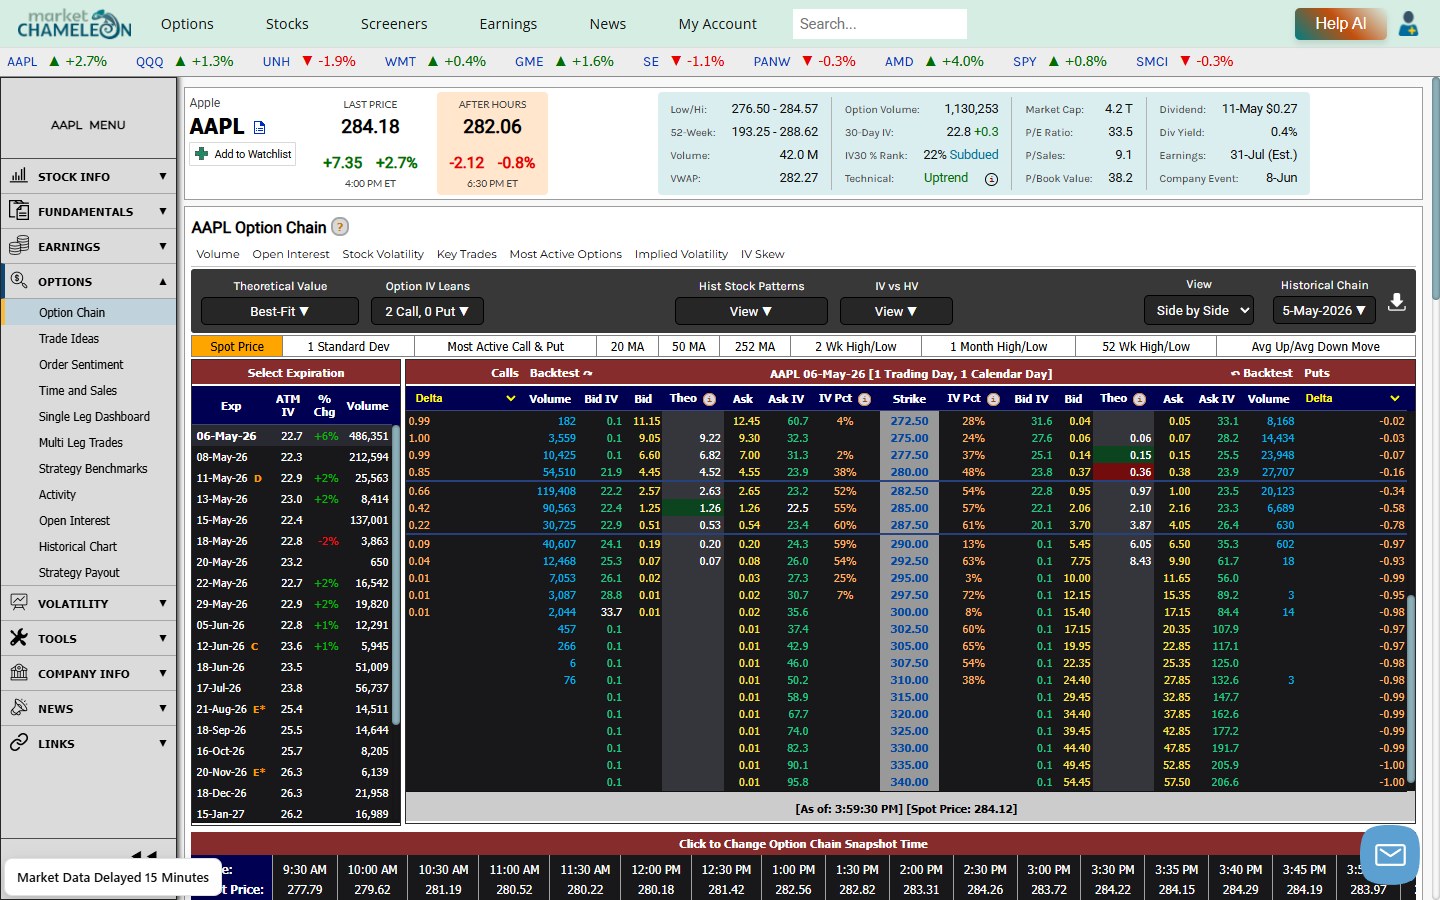Viewport: 1440px width, 900px height.
Task: Click the Puts Backtest icon
Action: point(1235,373)
